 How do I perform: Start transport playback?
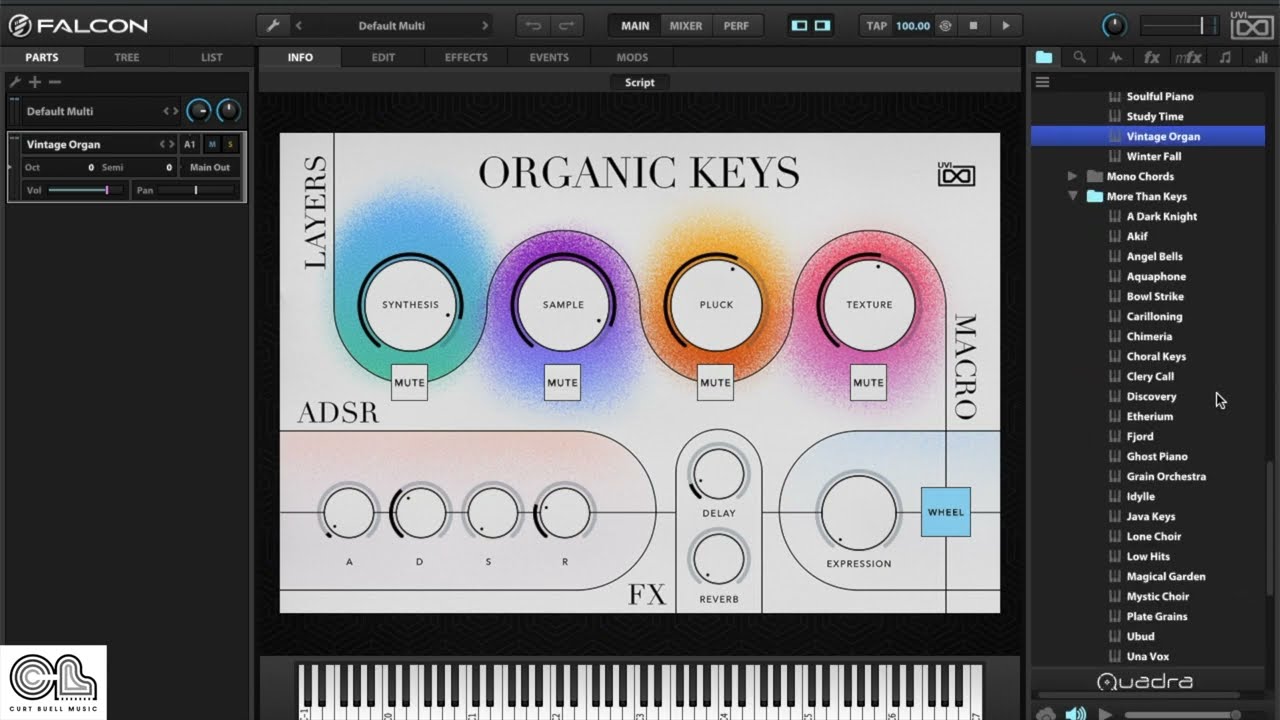pos(1006,26)
